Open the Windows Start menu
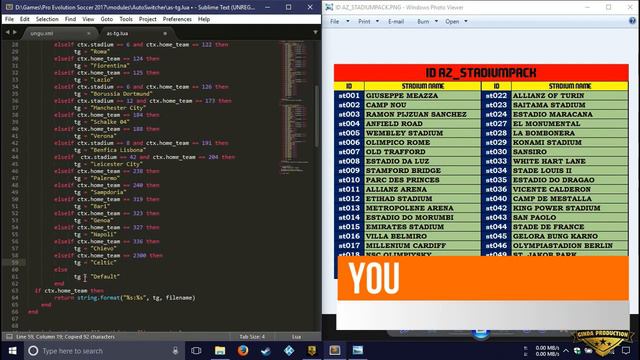Screen dimensions: 640x360 [x=12, y=351]
